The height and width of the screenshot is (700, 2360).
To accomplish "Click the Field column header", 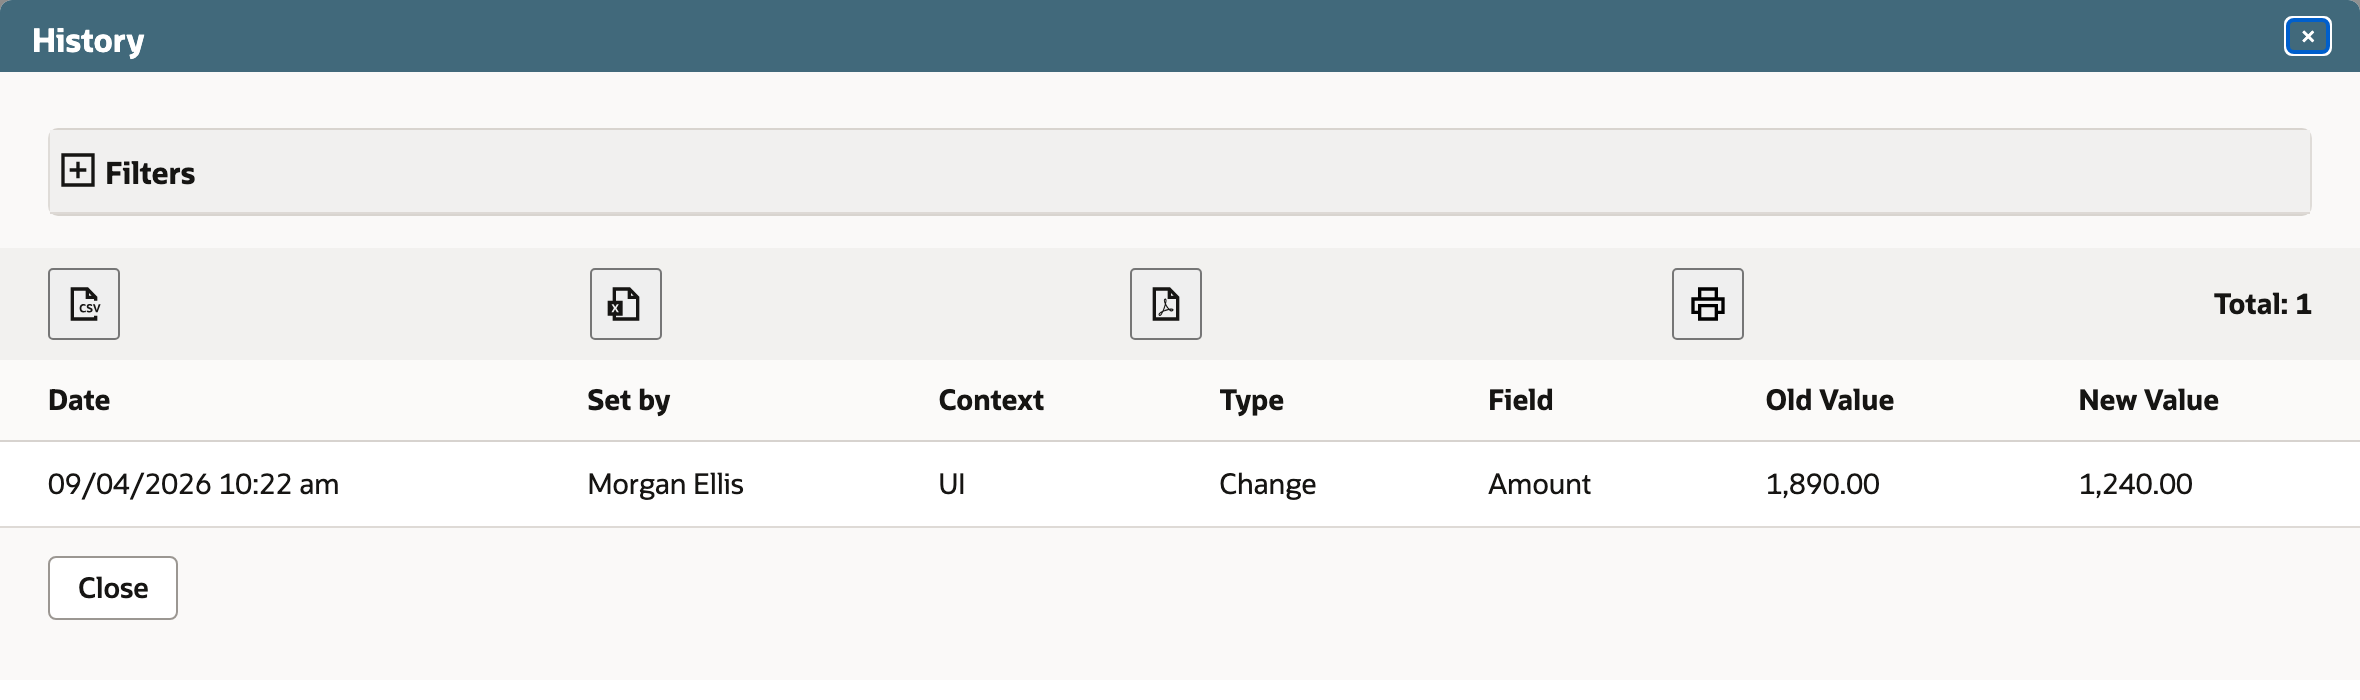I will pyautogui.click(x=1520, y=400).
